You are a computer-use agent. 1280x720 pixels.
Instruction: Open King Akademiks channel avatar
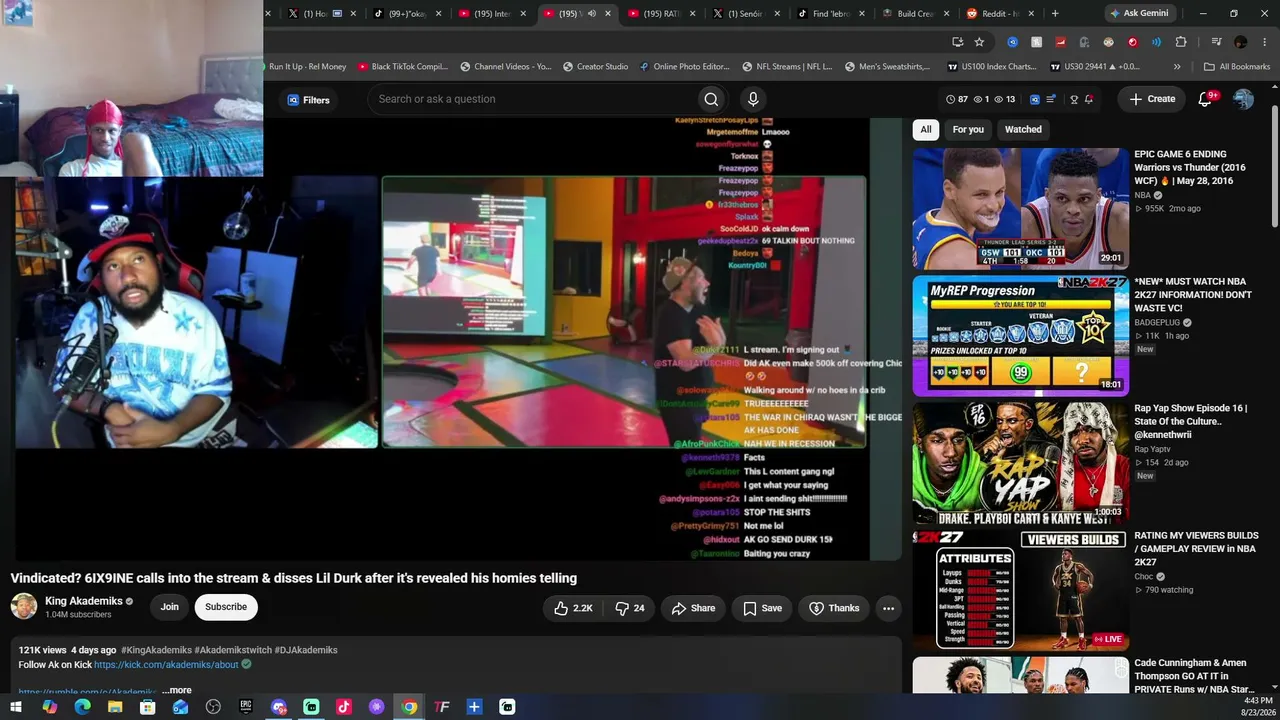pyautogui.click(x=24, y=606)
